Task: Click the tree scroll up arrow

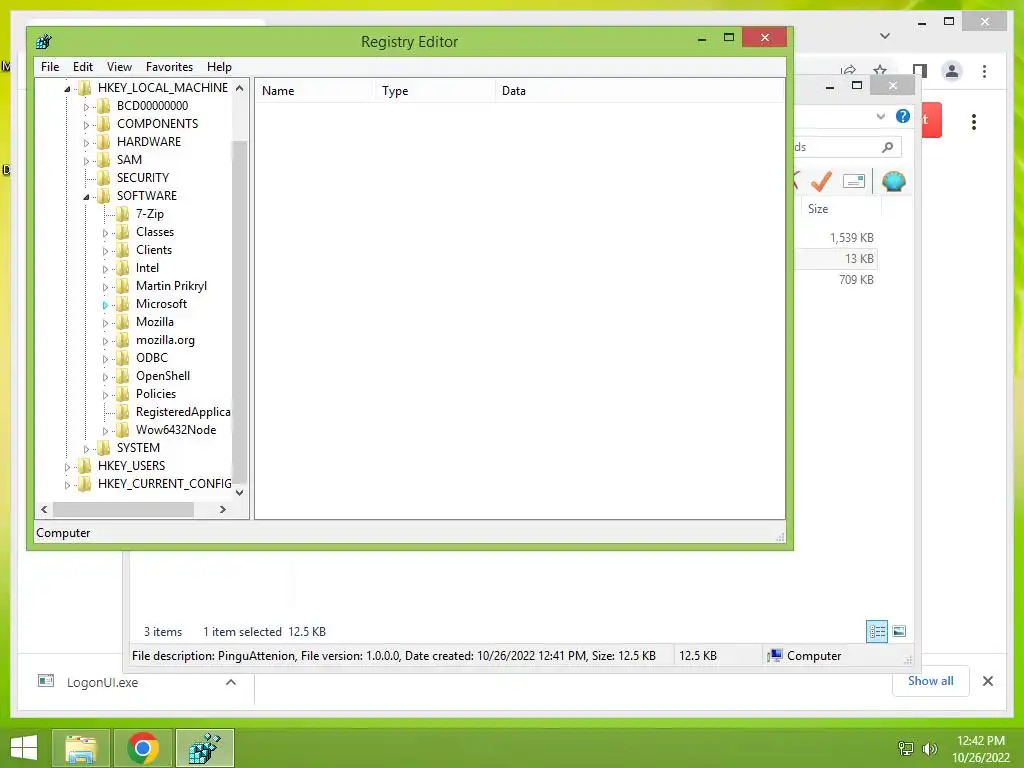Action: [240, 88]
